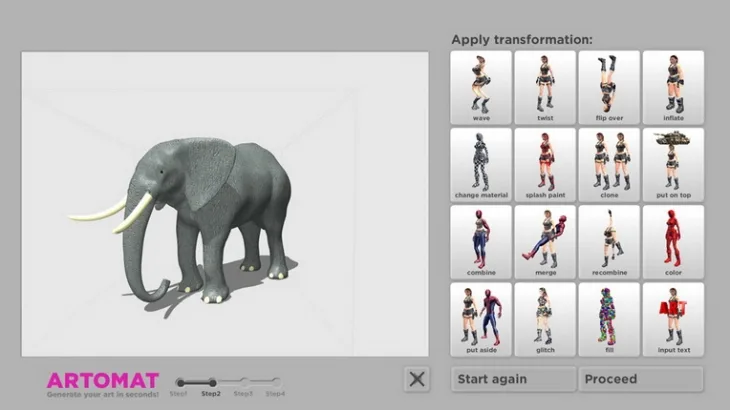Apply the combine transformation
Screen dimensions: 730x410
481,242
